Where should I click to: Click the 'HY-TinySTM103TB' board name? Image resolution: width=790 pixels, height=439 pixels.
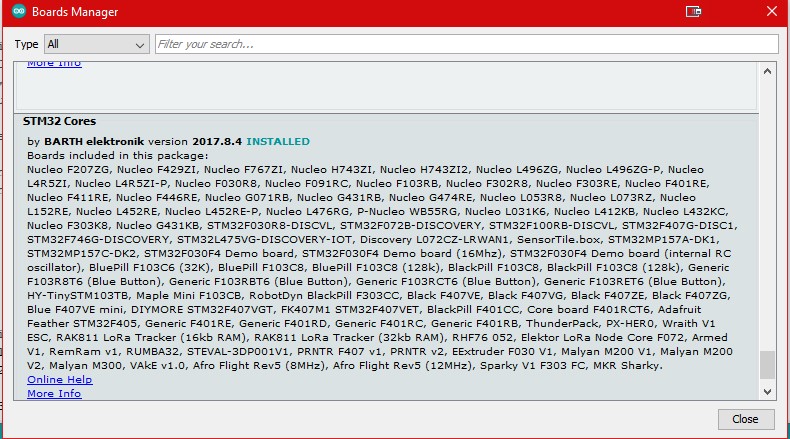78,295
